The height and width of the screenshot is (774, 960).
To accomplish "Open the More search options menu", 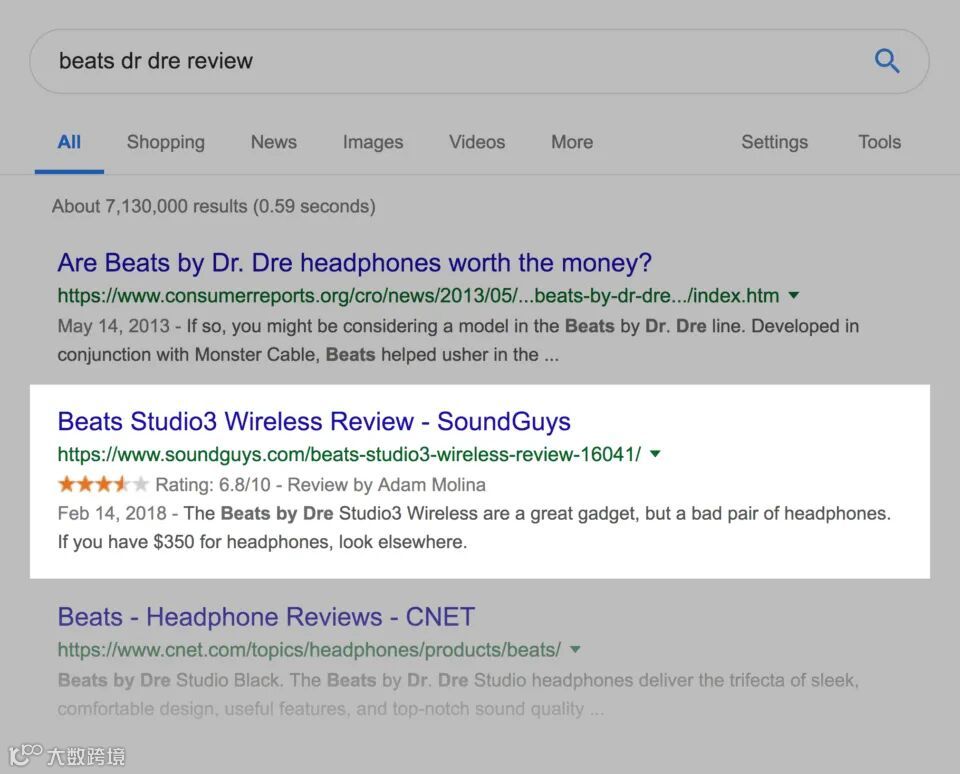I will tap(572, 142).
